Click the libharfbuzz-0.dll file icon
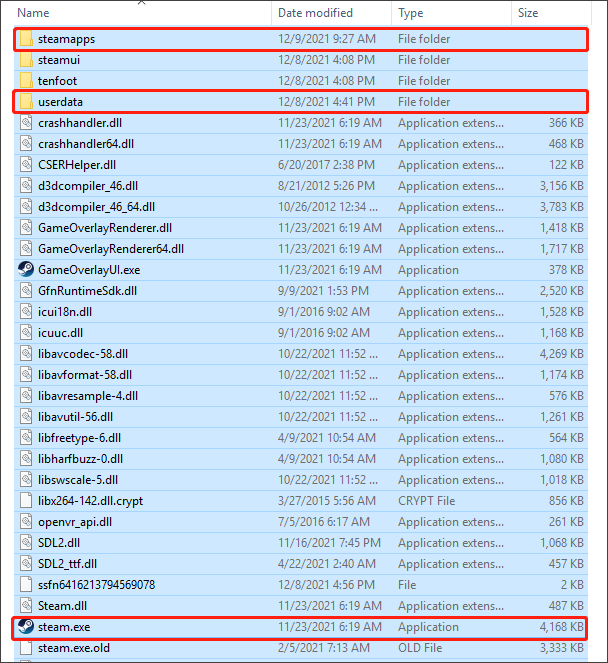This screenshot has height=663, width=608. pyautogui.click(x=26, y=458)
